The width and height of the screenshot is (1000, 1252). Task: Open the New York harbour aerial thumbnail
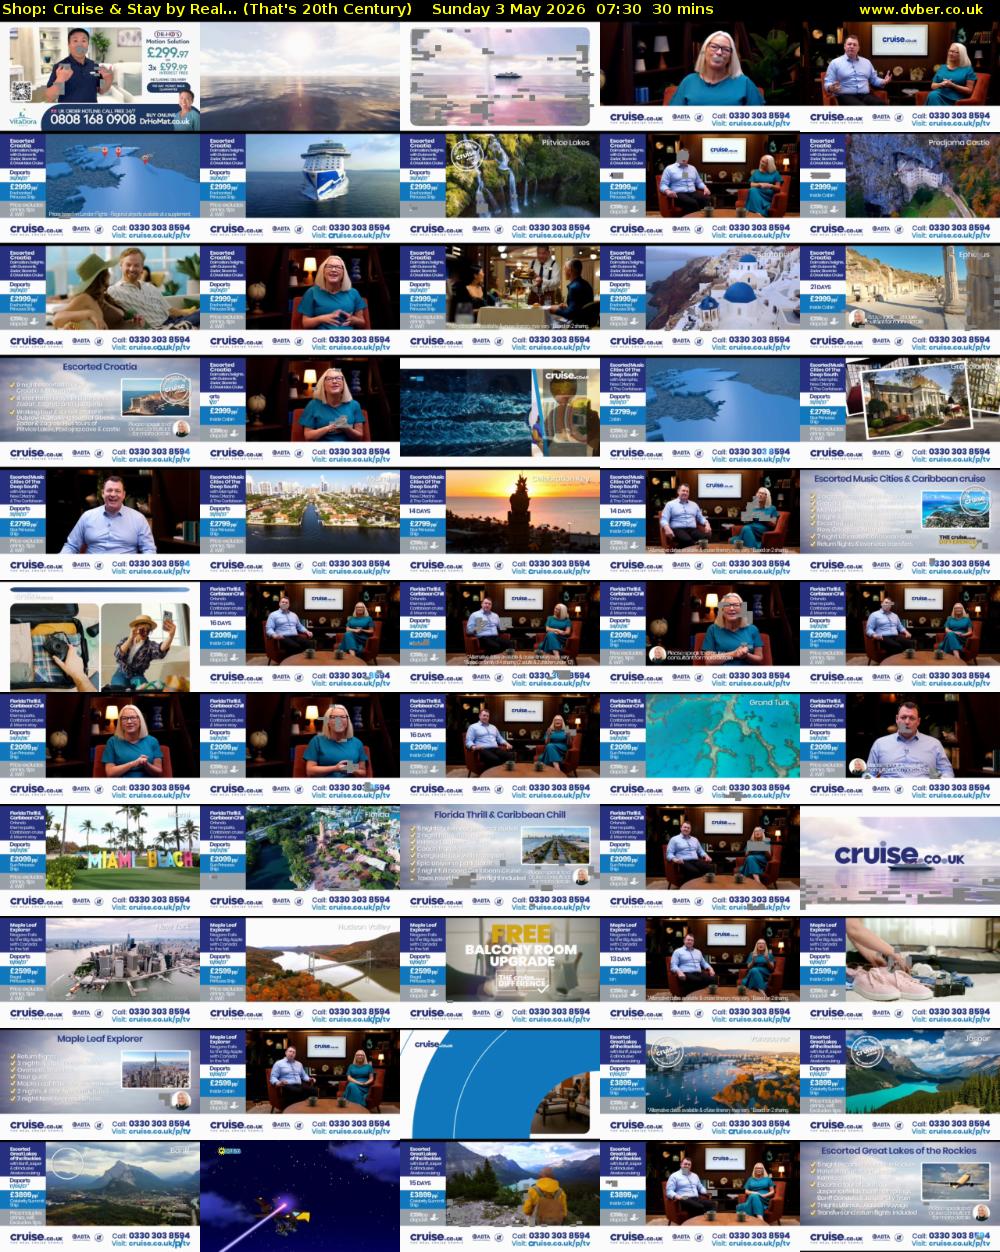coord(100,973)
